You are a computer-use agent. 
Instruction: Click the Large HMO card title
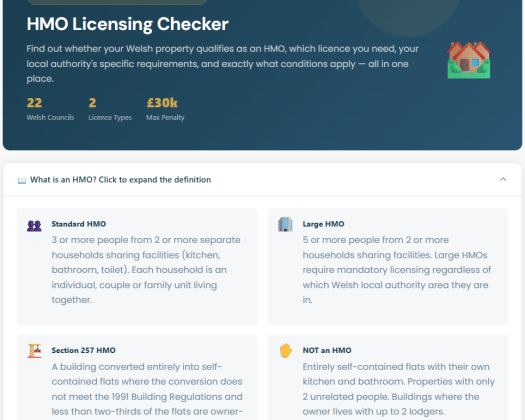point(323,224)
